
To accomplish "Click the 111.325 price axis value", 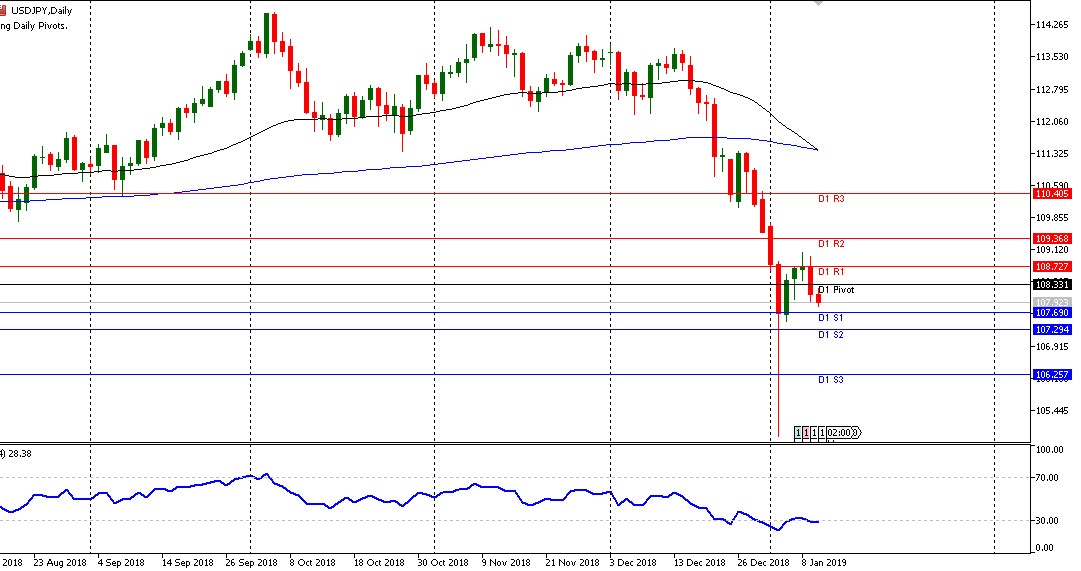I will pyautogui.click(x=1052, y=154).
